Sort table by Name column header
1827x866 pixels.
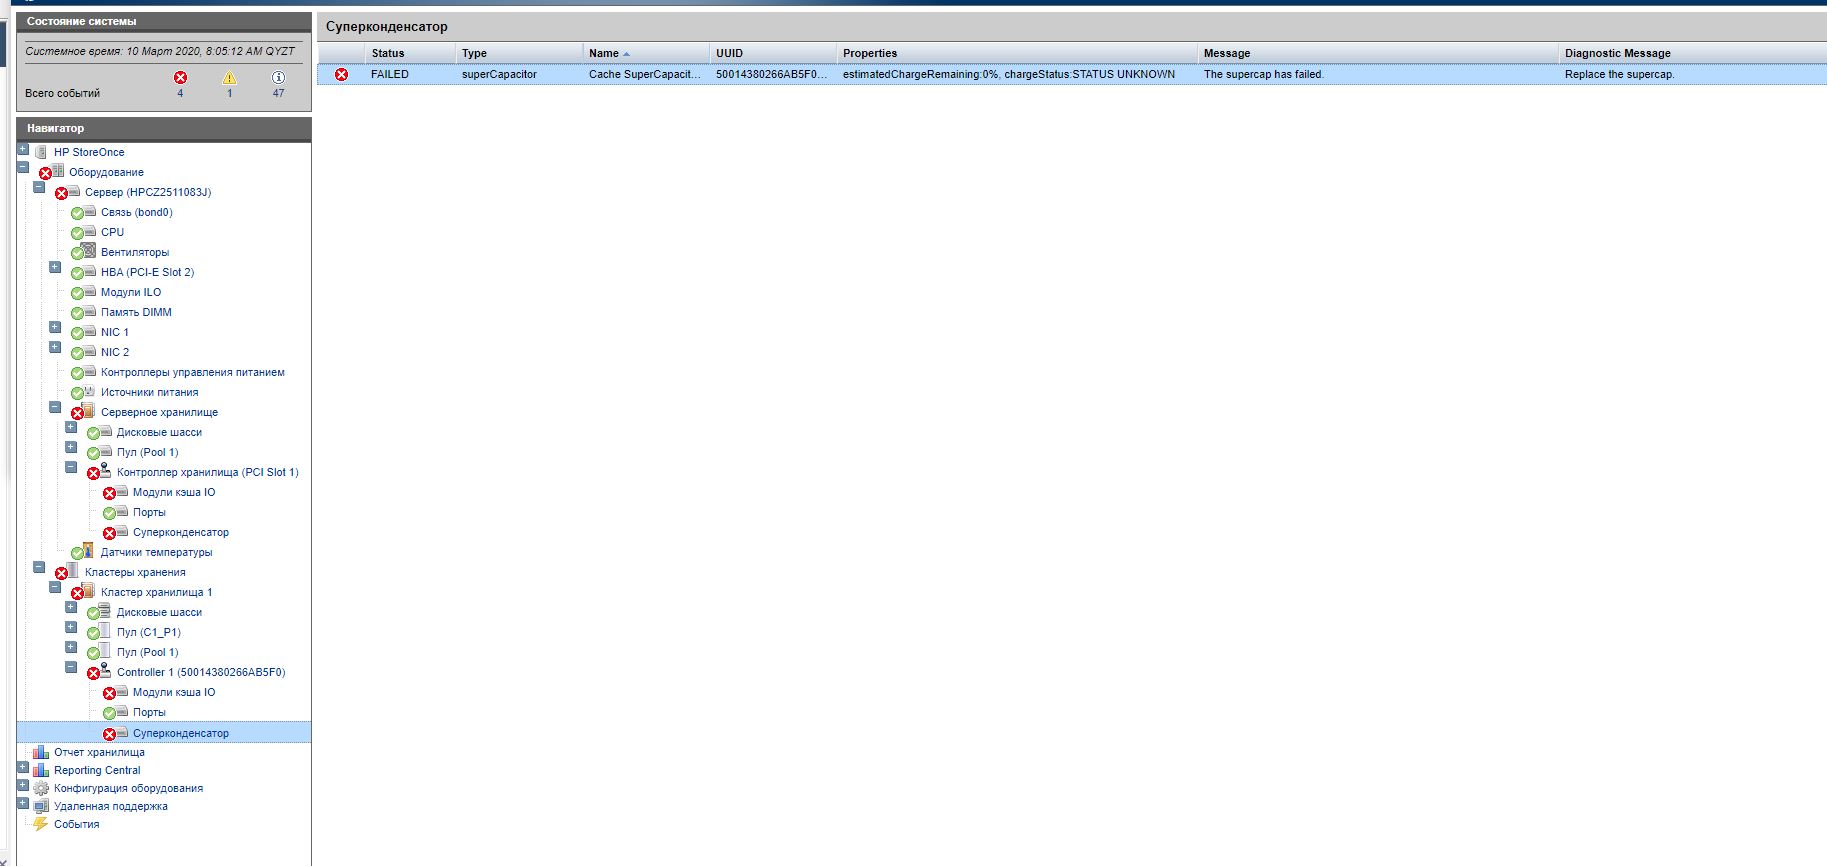click(x=603, y=53)
